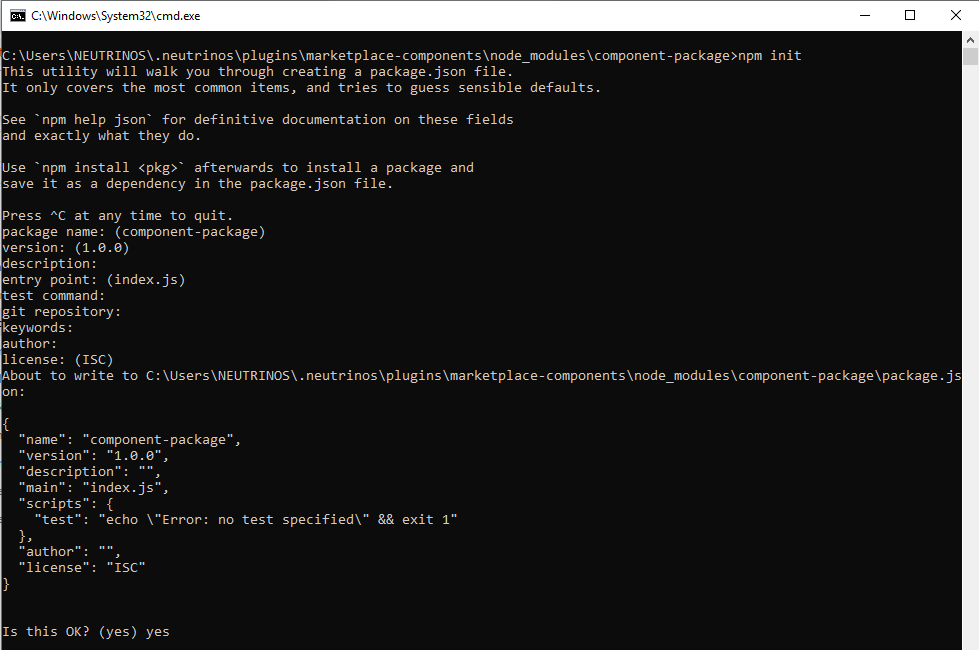Click the 'license: (ISC)' prompt line
979x650 pixels.
coord(57,360)
